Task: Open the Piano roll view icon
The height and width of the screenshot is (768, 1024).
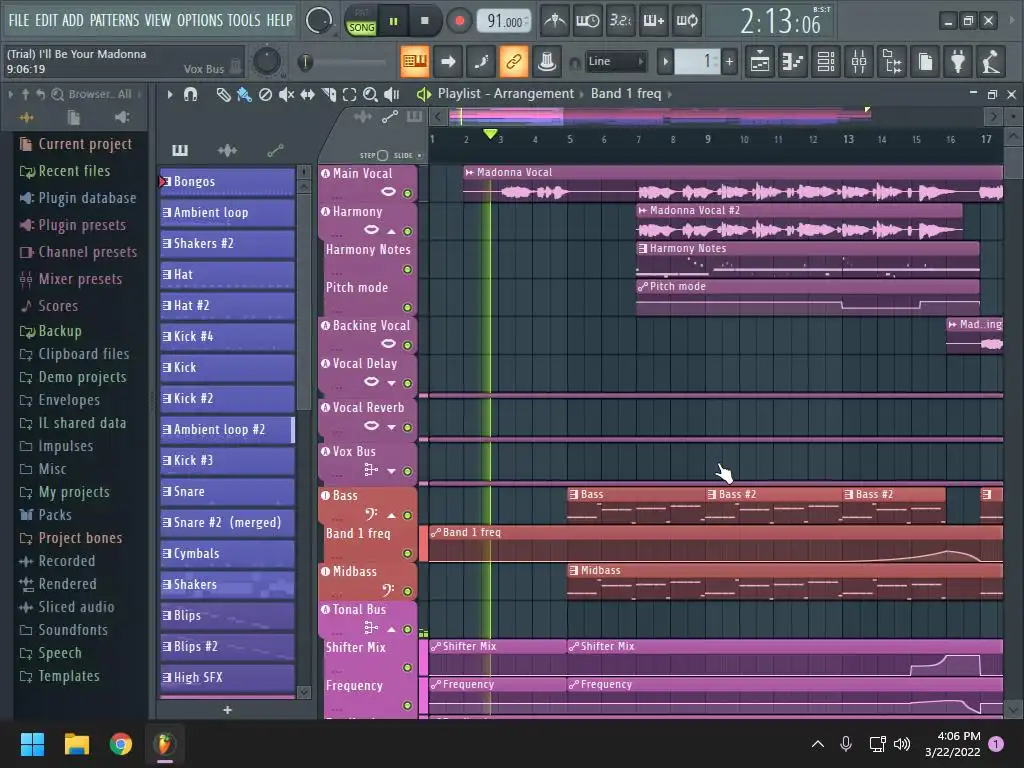Action: point(793,62)
